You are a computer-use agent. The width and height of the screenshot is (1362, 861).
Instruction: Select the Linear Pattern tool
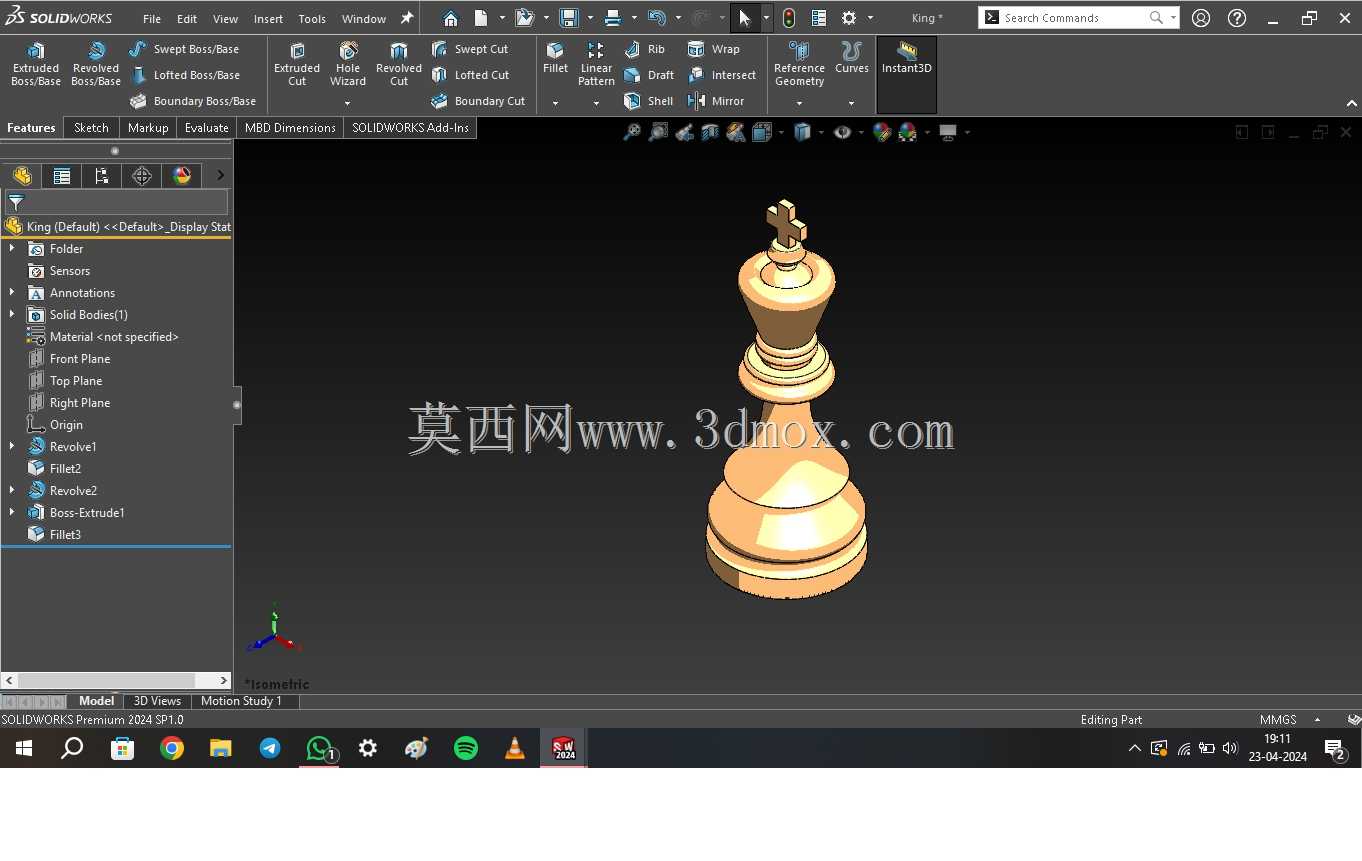point(596,65)
